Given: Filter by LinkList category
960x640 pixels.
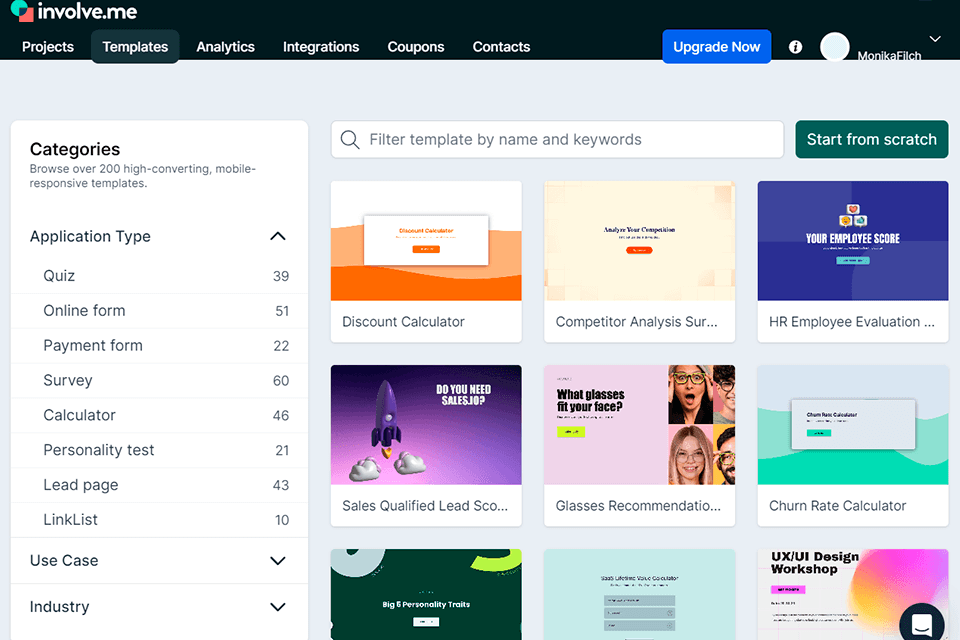Looking at the screenshot, I should (159, 521).
